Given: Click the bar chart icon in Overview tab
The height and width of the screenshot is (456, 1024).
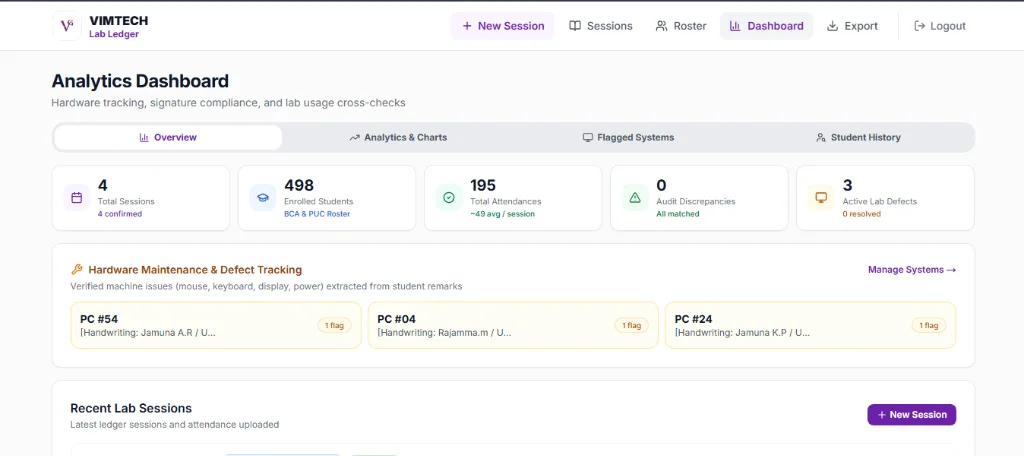Looking at the screenshot, I should point(144,137).
